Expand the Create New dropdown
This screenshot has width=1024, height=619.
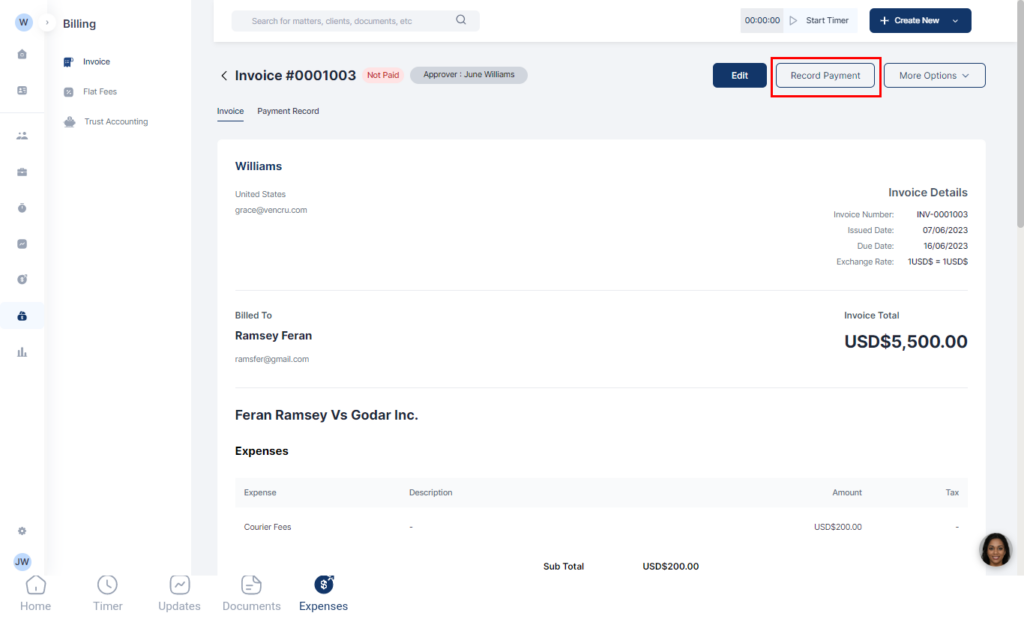(919, 20)
